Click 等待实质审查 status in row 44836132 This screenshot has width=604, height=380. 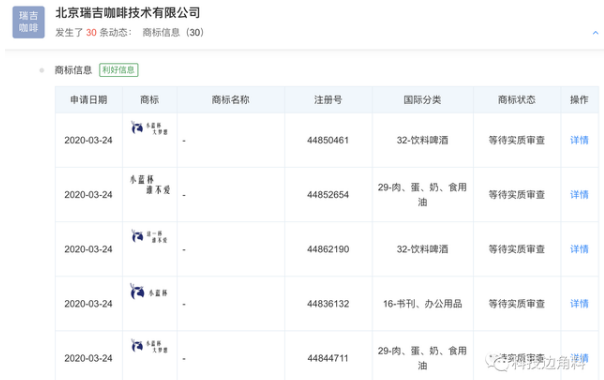(517, 304)
